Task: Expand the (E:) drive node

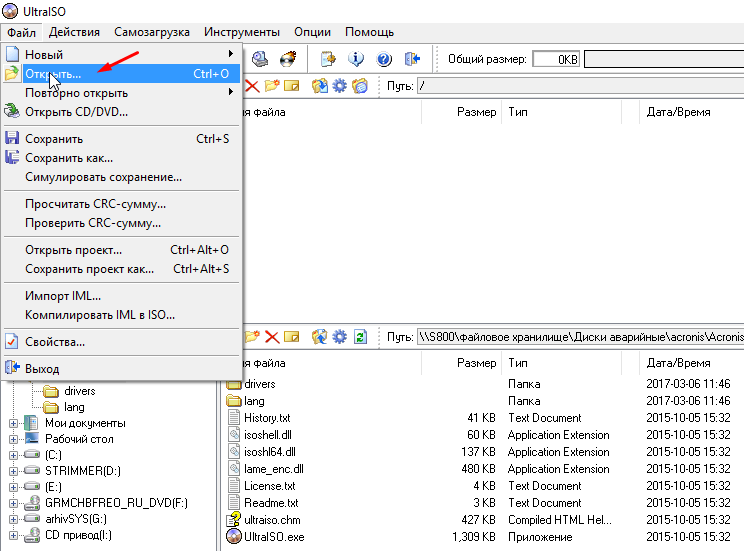Action: [13, 487]
